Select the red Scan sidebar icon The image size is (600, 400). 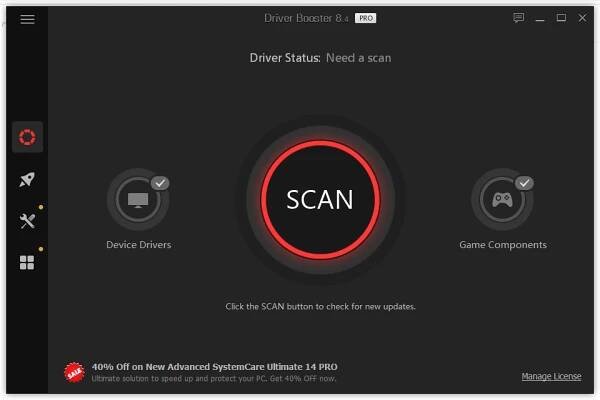coord(27,137)
